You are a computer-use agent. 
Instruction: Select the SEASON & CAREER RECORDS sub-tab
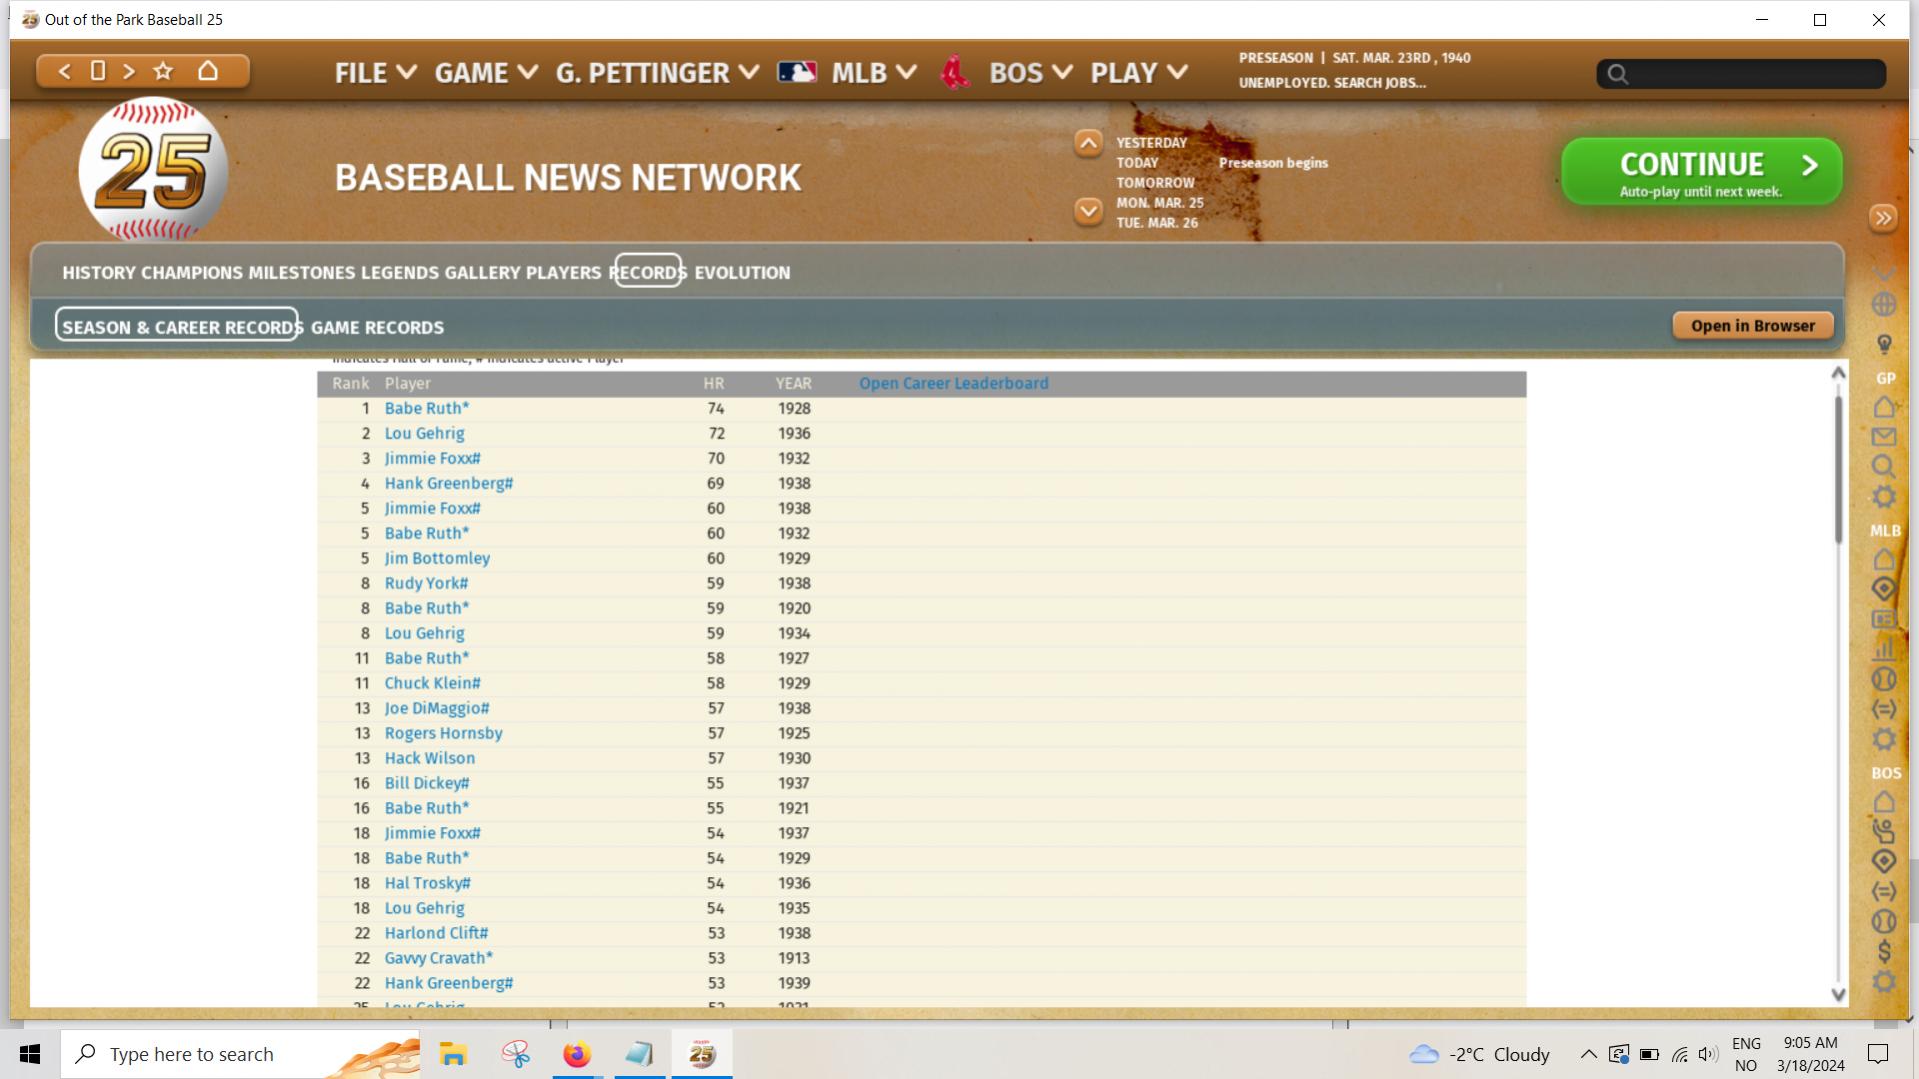(x=177, y=325)
